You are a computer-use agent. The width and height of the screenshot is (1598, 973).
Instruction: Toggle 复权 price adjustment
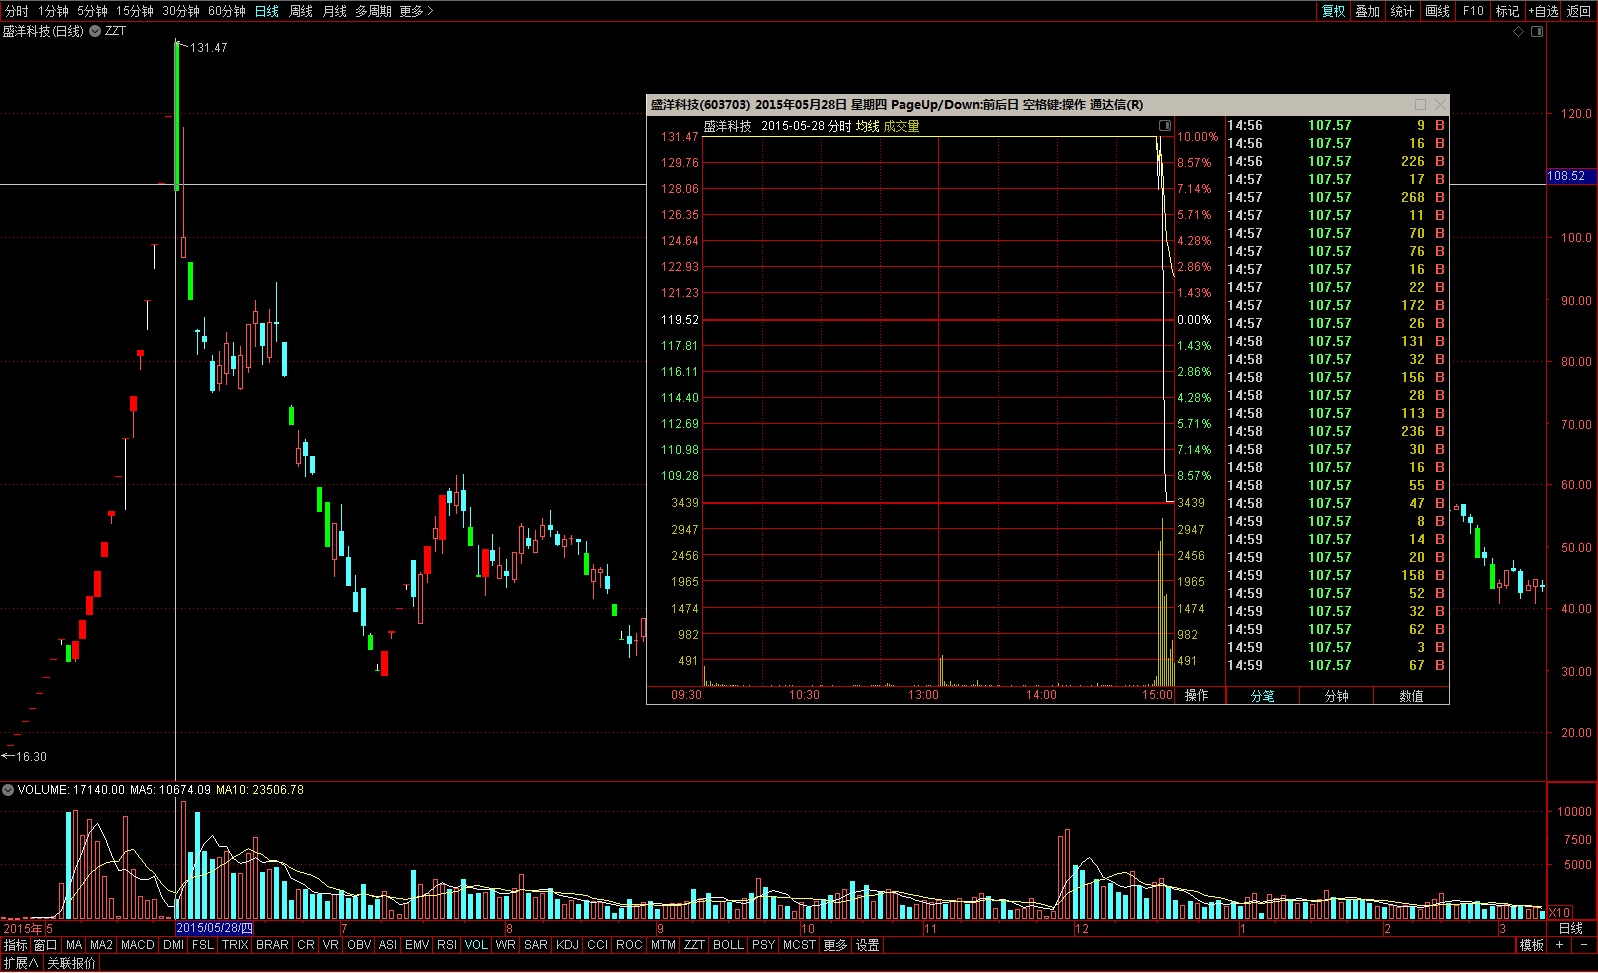(x=1333, y=11)
